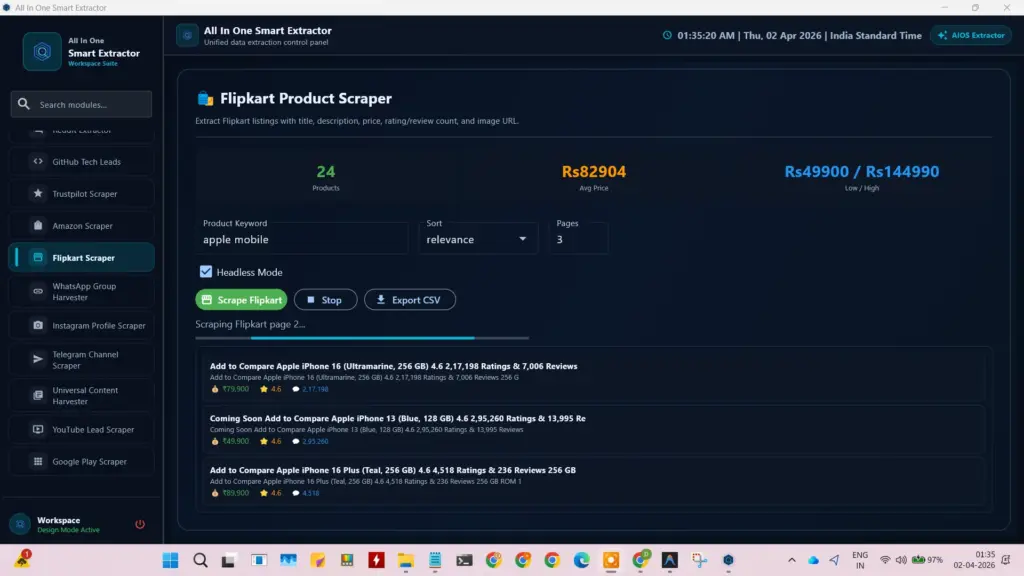Toggle the Headless Mode checkbox

[206, 272]
